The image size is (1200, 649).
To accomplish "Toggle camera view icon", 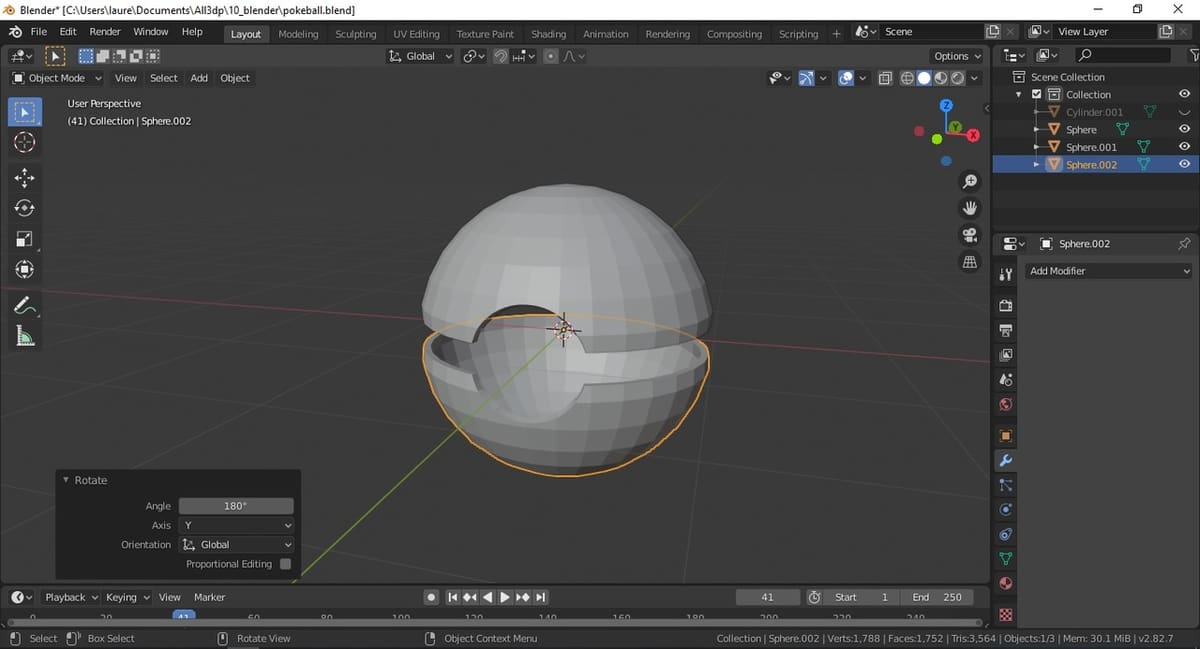I will [x=969, y=235].
